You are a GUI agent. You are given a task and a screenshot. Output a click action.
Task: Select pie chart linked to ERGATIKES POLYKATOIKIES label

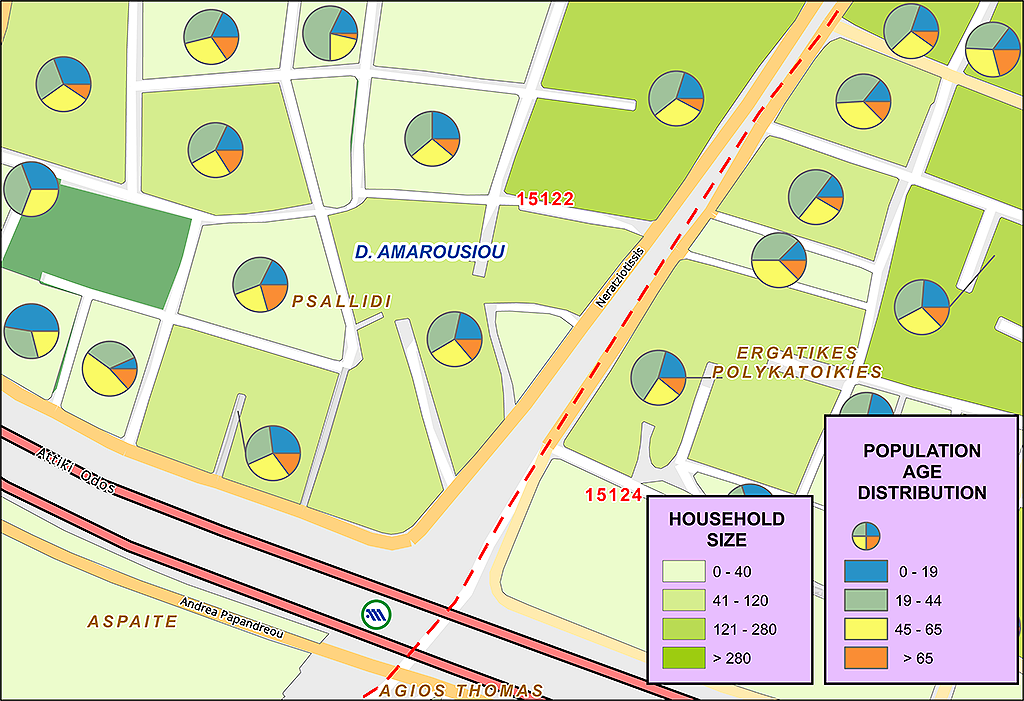point(658,378)
